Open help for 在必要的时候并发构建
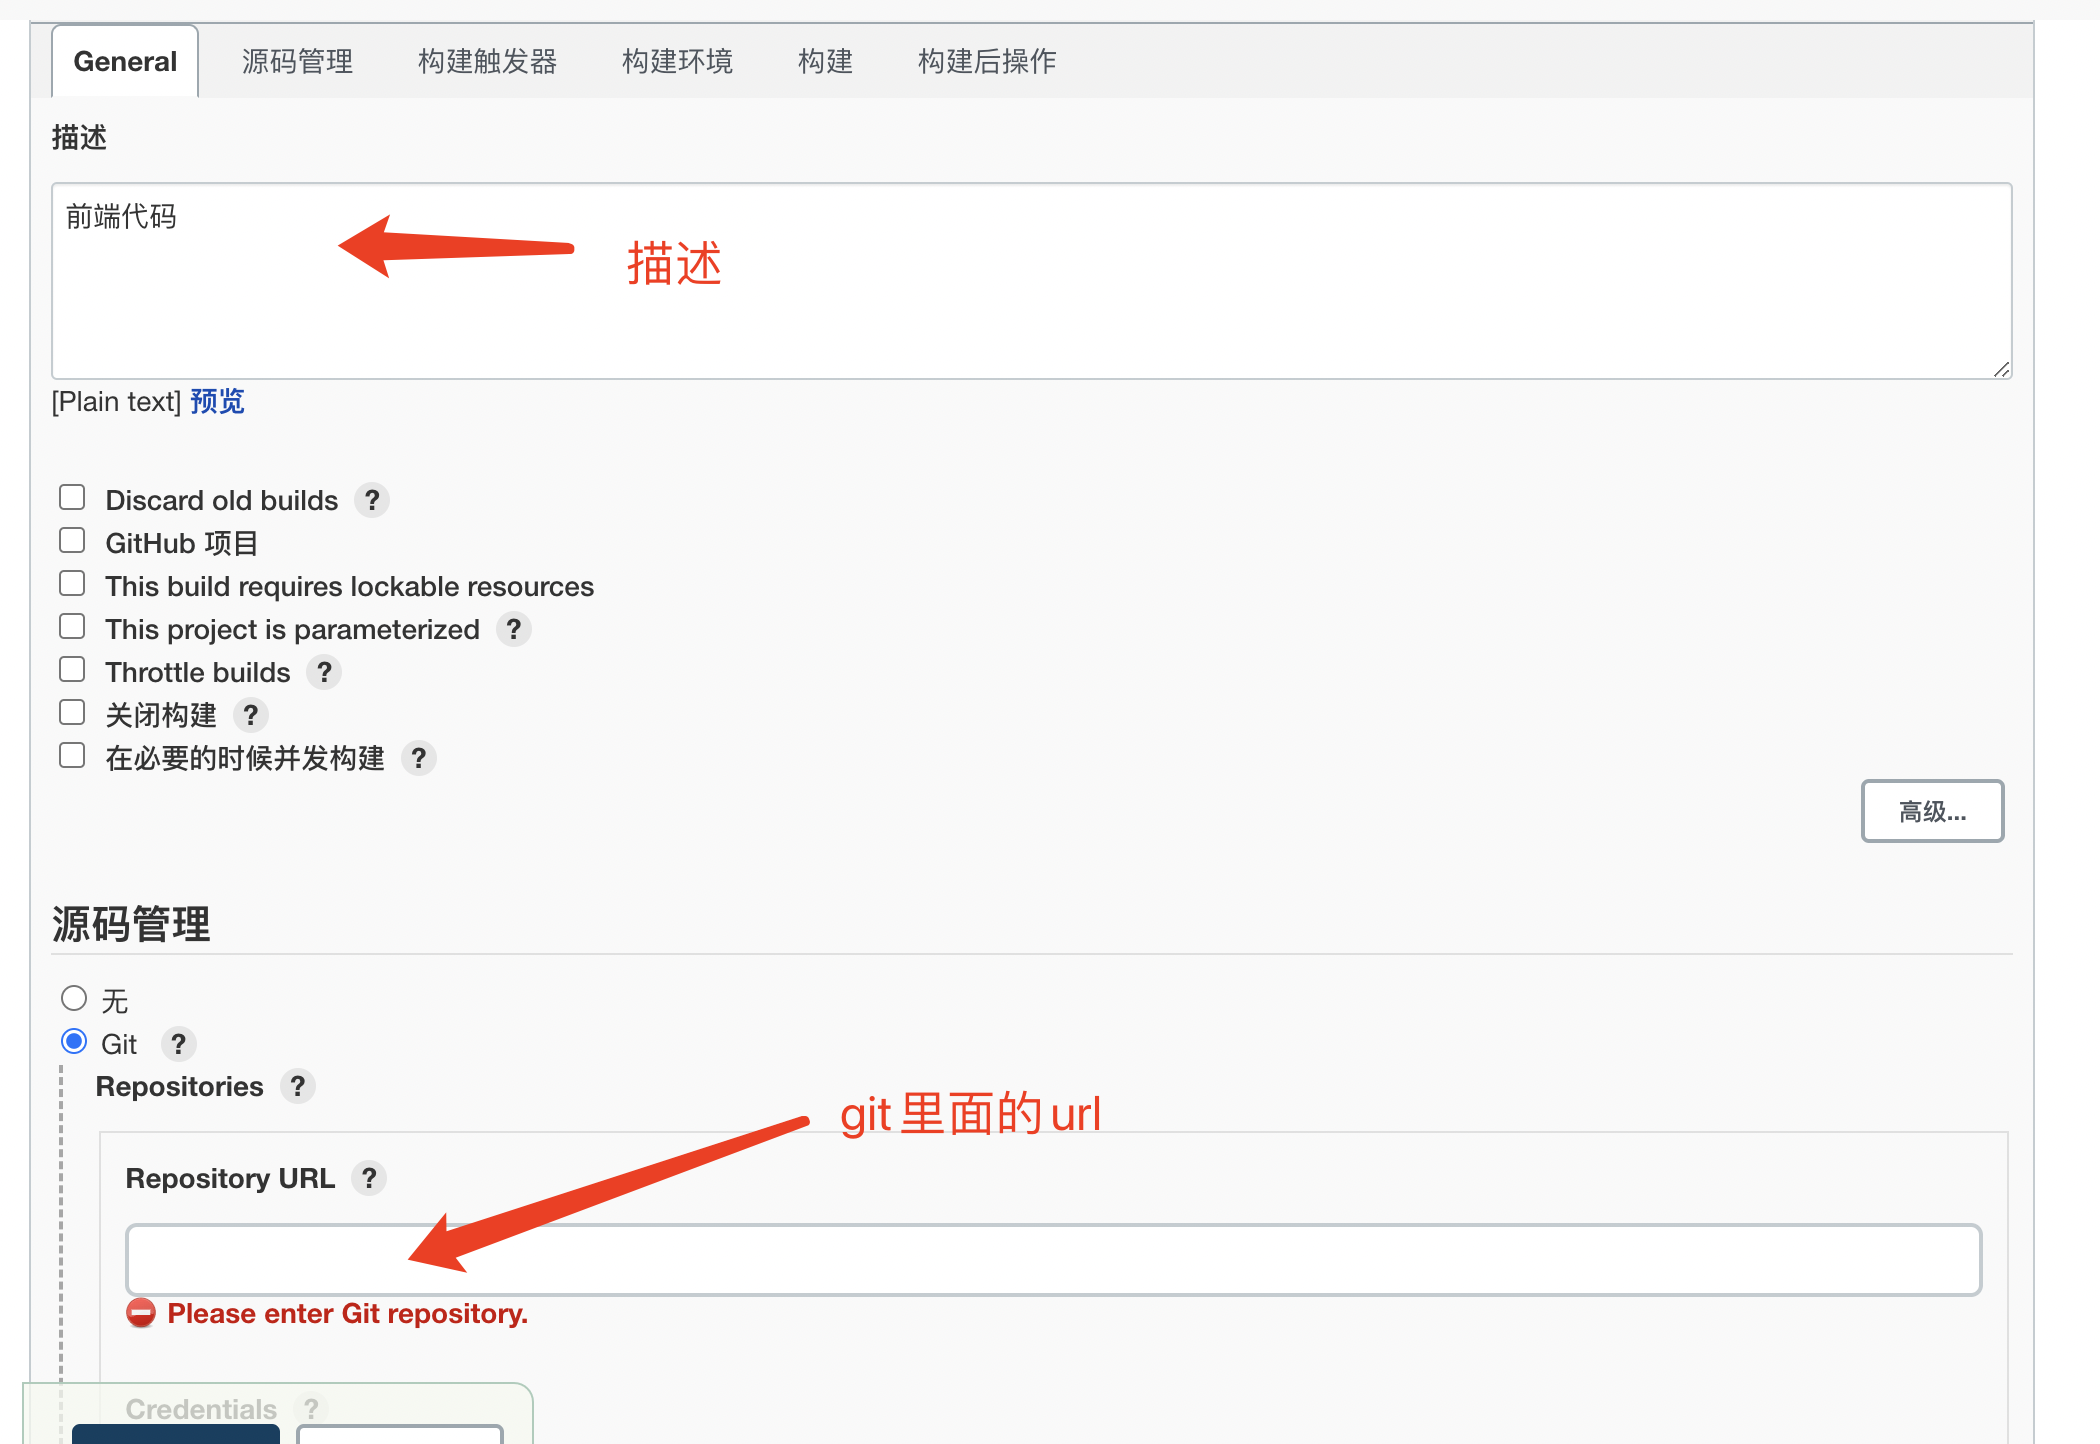 [x=419, y=758]
